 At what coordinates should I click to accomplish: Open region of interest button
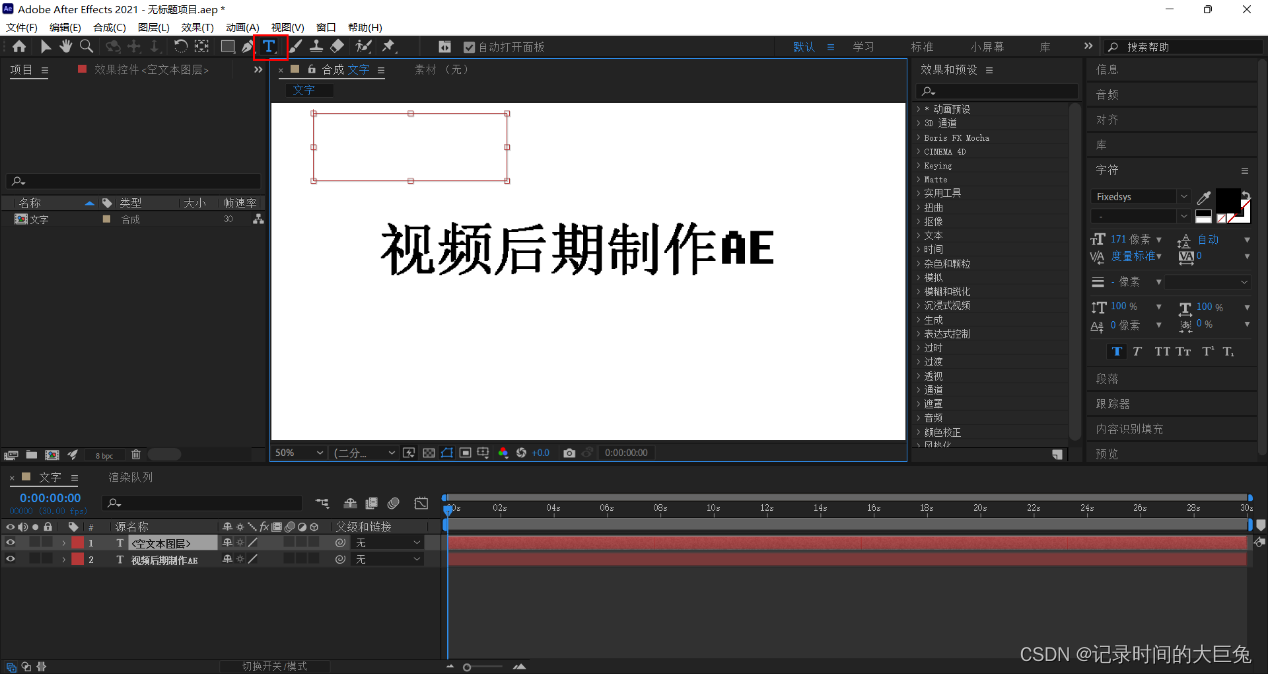coord(465,453)
